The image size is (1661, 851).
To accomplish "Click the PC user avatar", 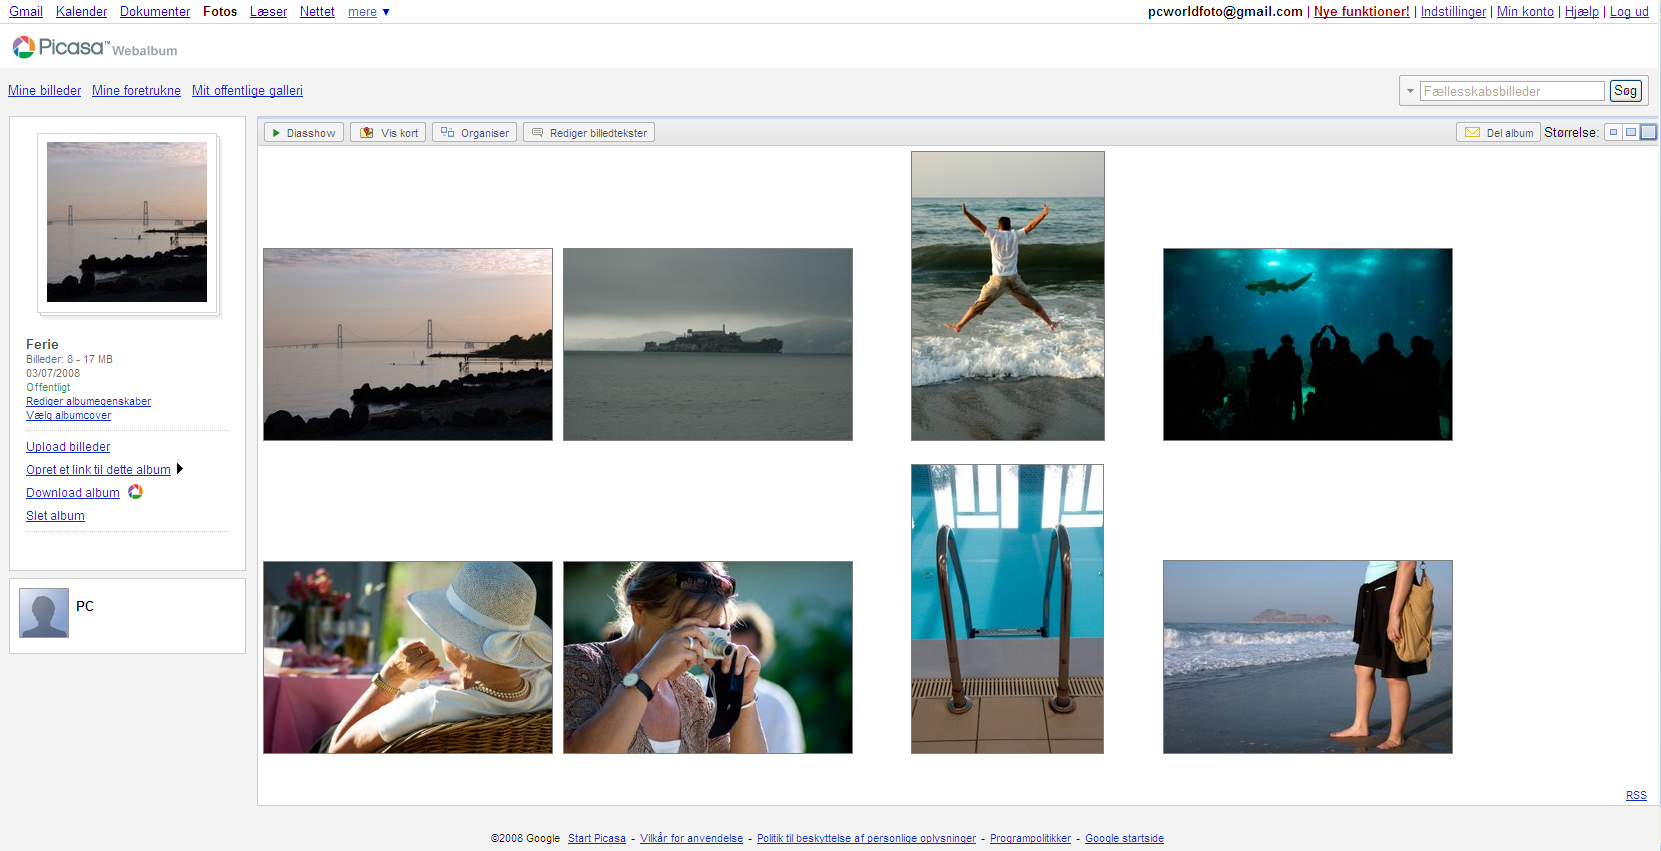I will point(44,613).
